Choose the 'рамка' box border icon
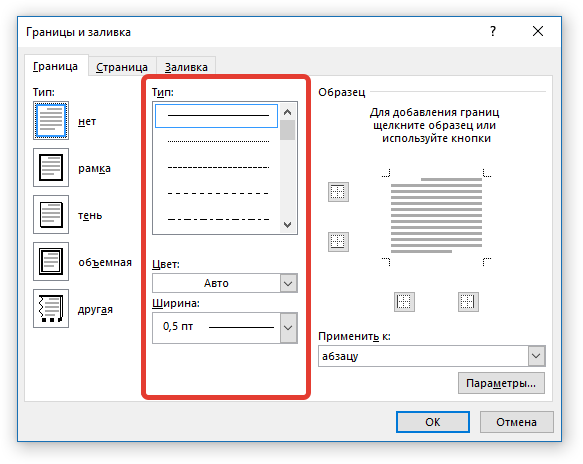The height and width of the screenshot is (464, 583). (51, 167)
